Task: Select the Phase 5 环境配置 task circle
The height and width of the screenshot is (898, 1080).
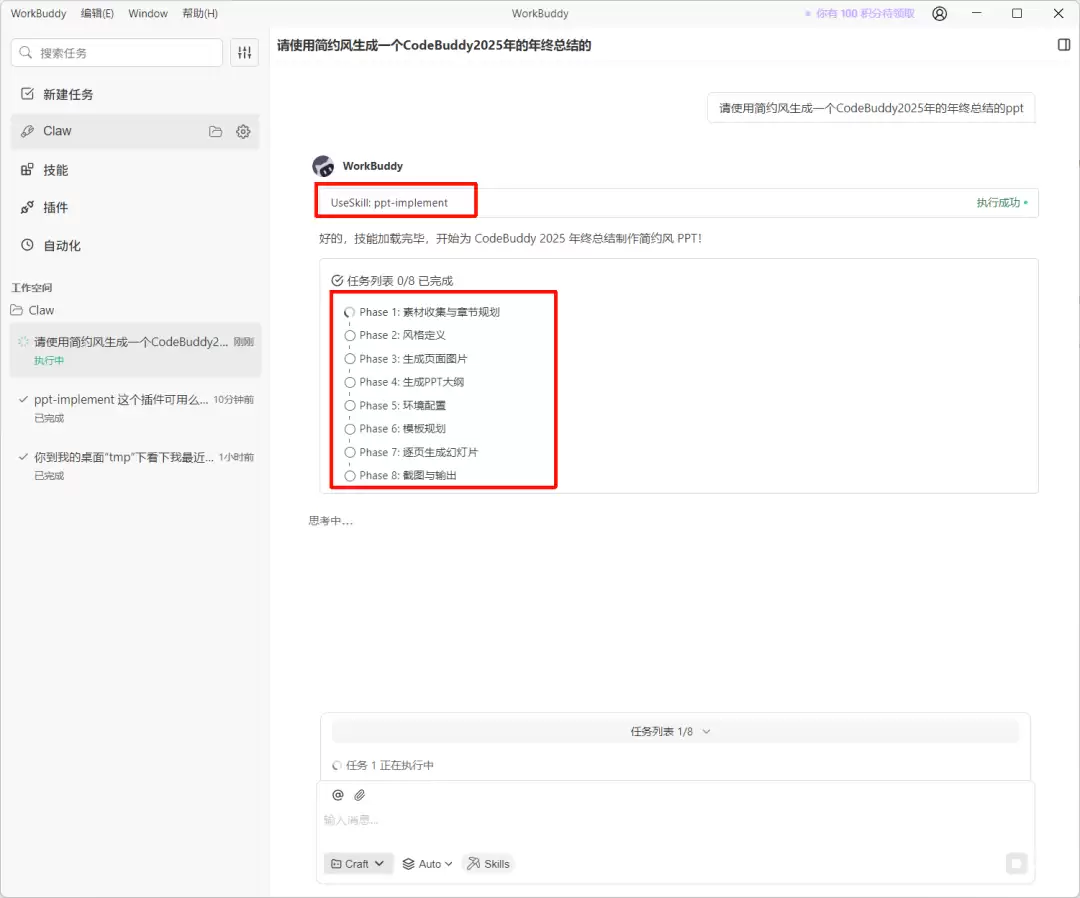Action: tap(350, 406)
